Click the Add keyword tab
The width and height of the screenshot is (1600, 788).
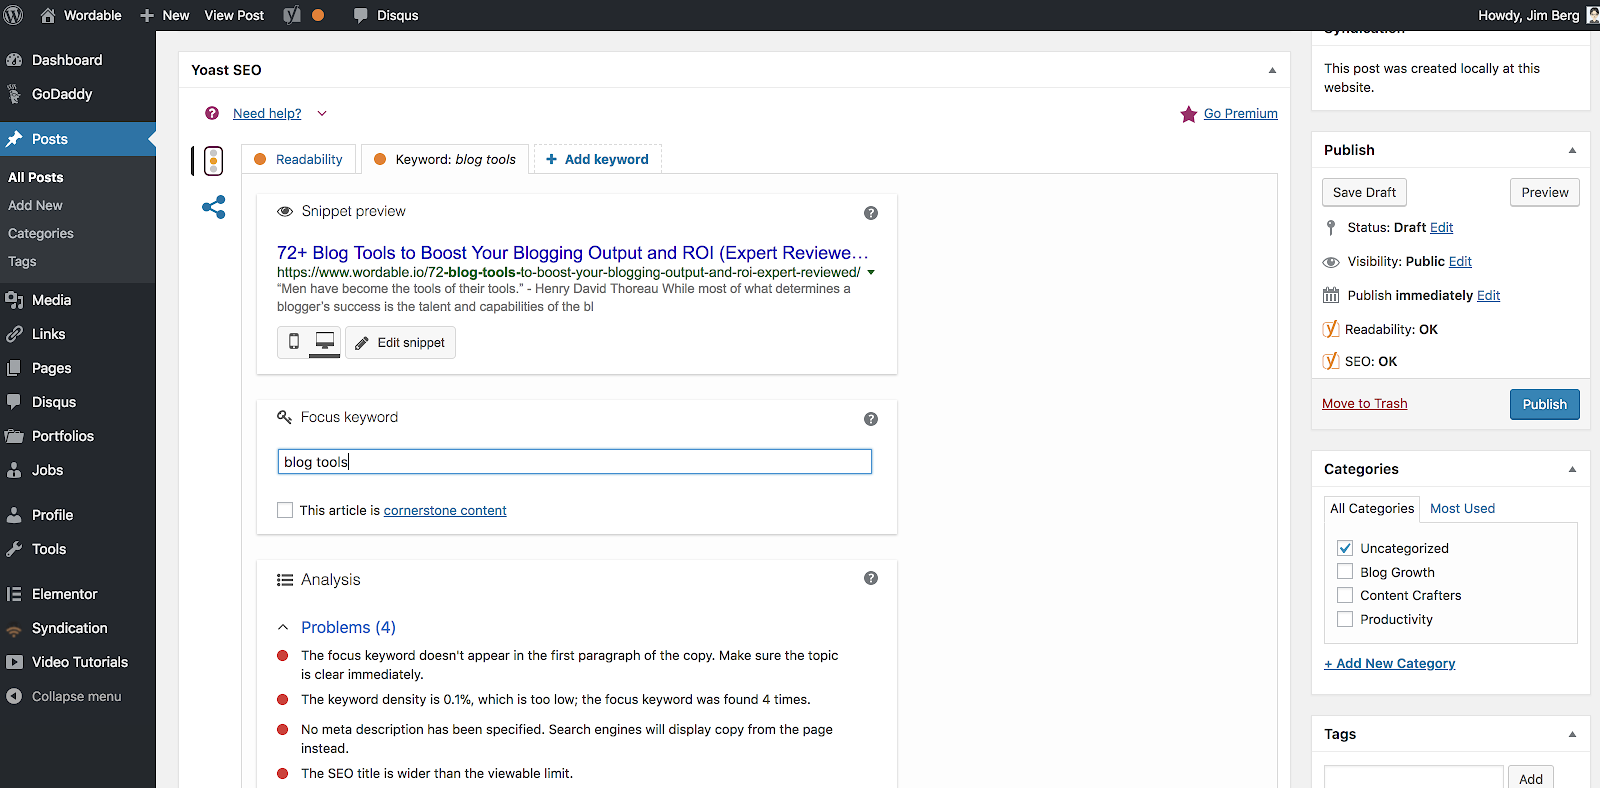pos(597,159)
